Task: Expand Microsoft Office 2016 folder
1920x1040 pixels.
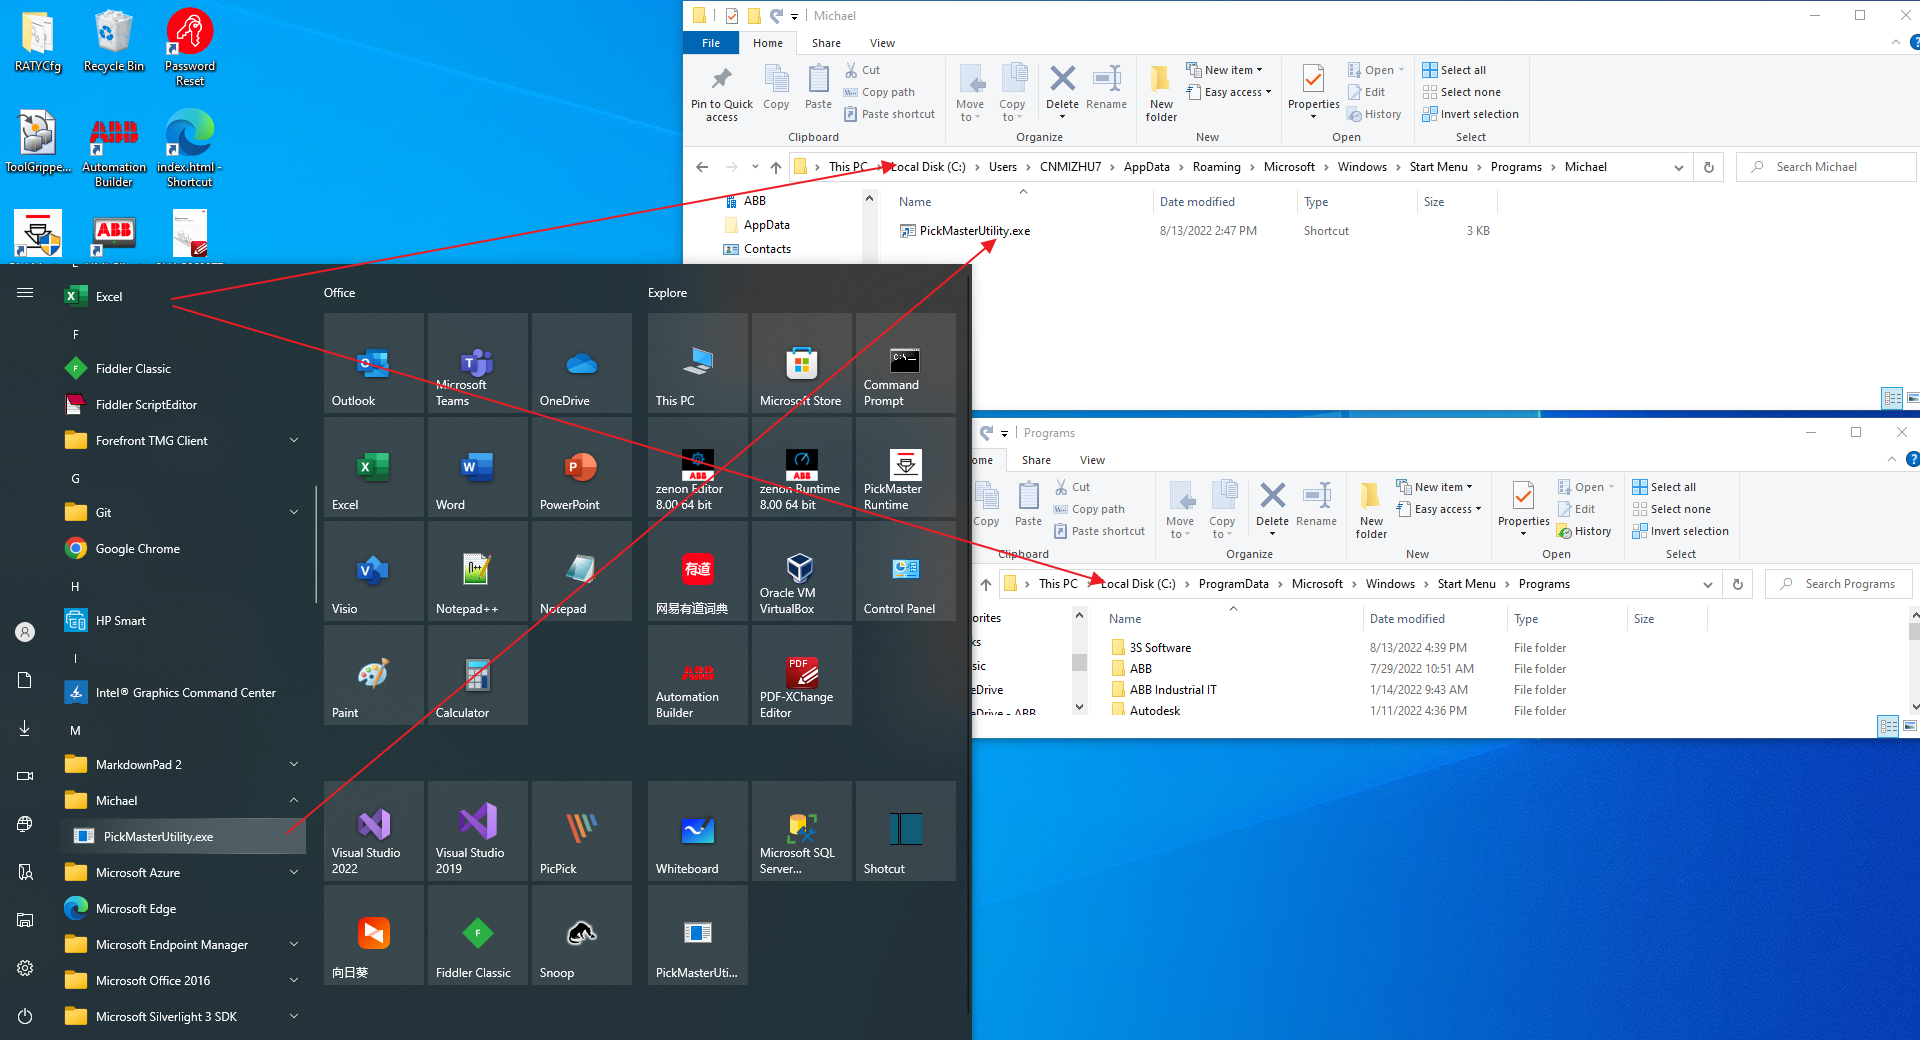Action: [294, 980]
